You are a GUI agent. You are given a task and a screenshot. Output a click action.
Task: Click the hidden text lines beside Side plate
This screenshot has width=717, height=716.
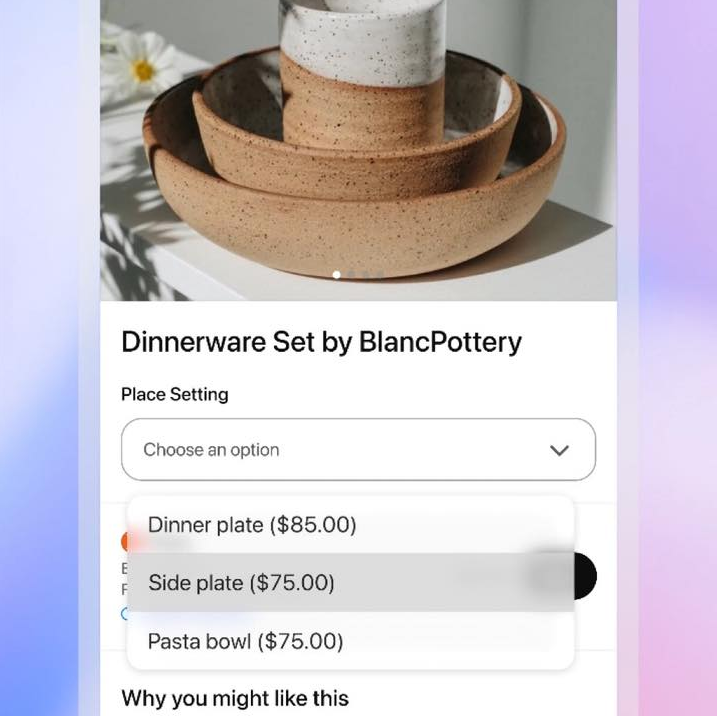point(123,579)
